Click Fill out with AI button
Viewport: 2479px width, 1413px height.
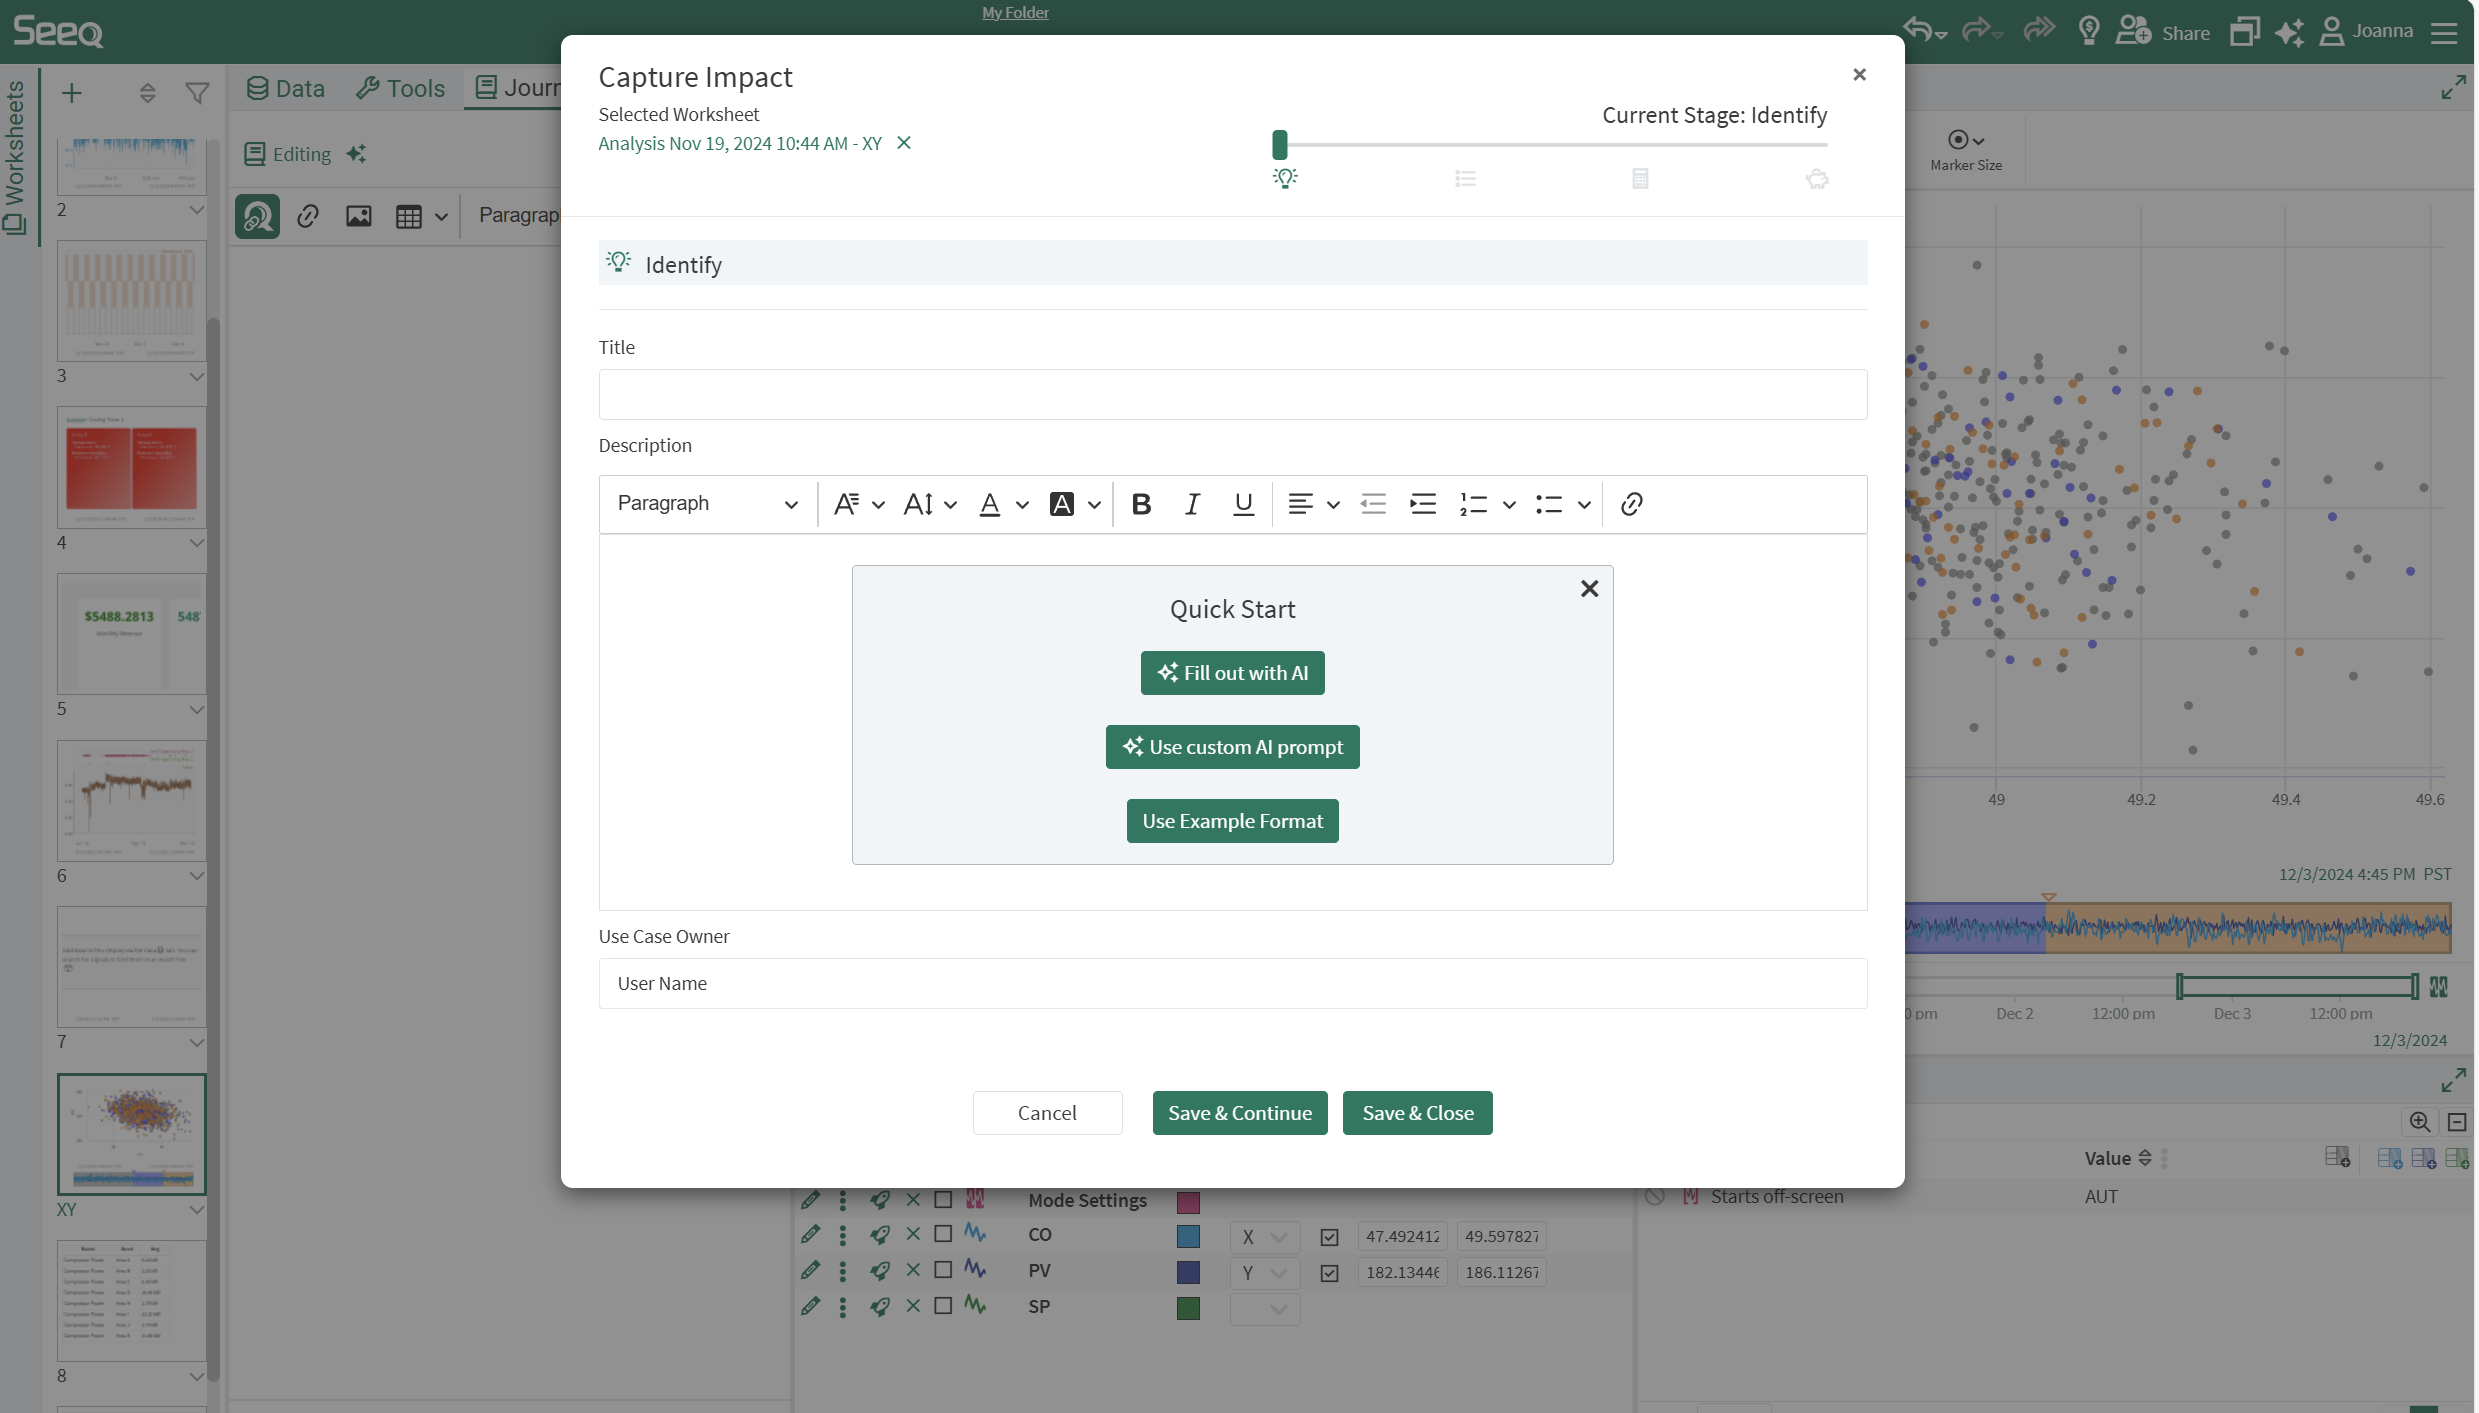tap(1232, 673)
